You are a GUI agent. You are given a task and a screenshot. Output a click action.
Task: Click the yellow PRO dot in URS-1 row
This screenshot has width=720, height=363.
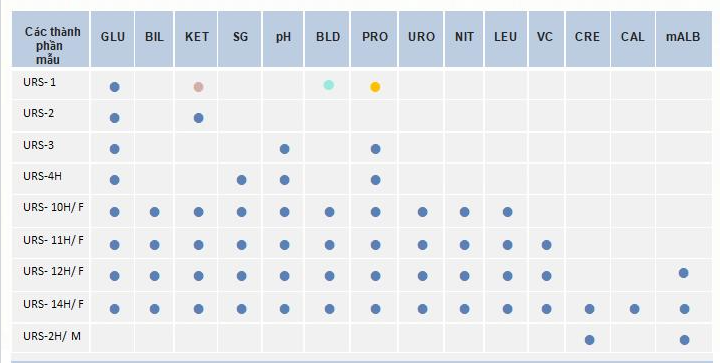coord(375,87)
